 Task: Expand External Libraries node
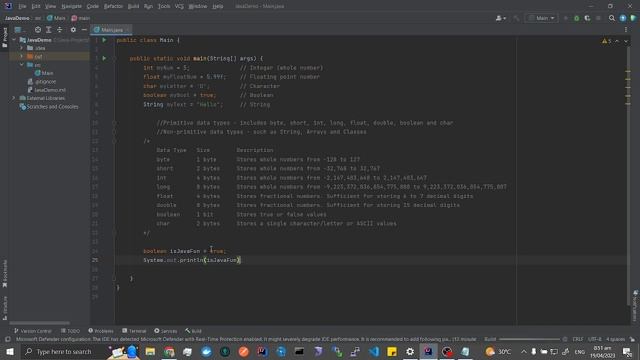[13, 98]
